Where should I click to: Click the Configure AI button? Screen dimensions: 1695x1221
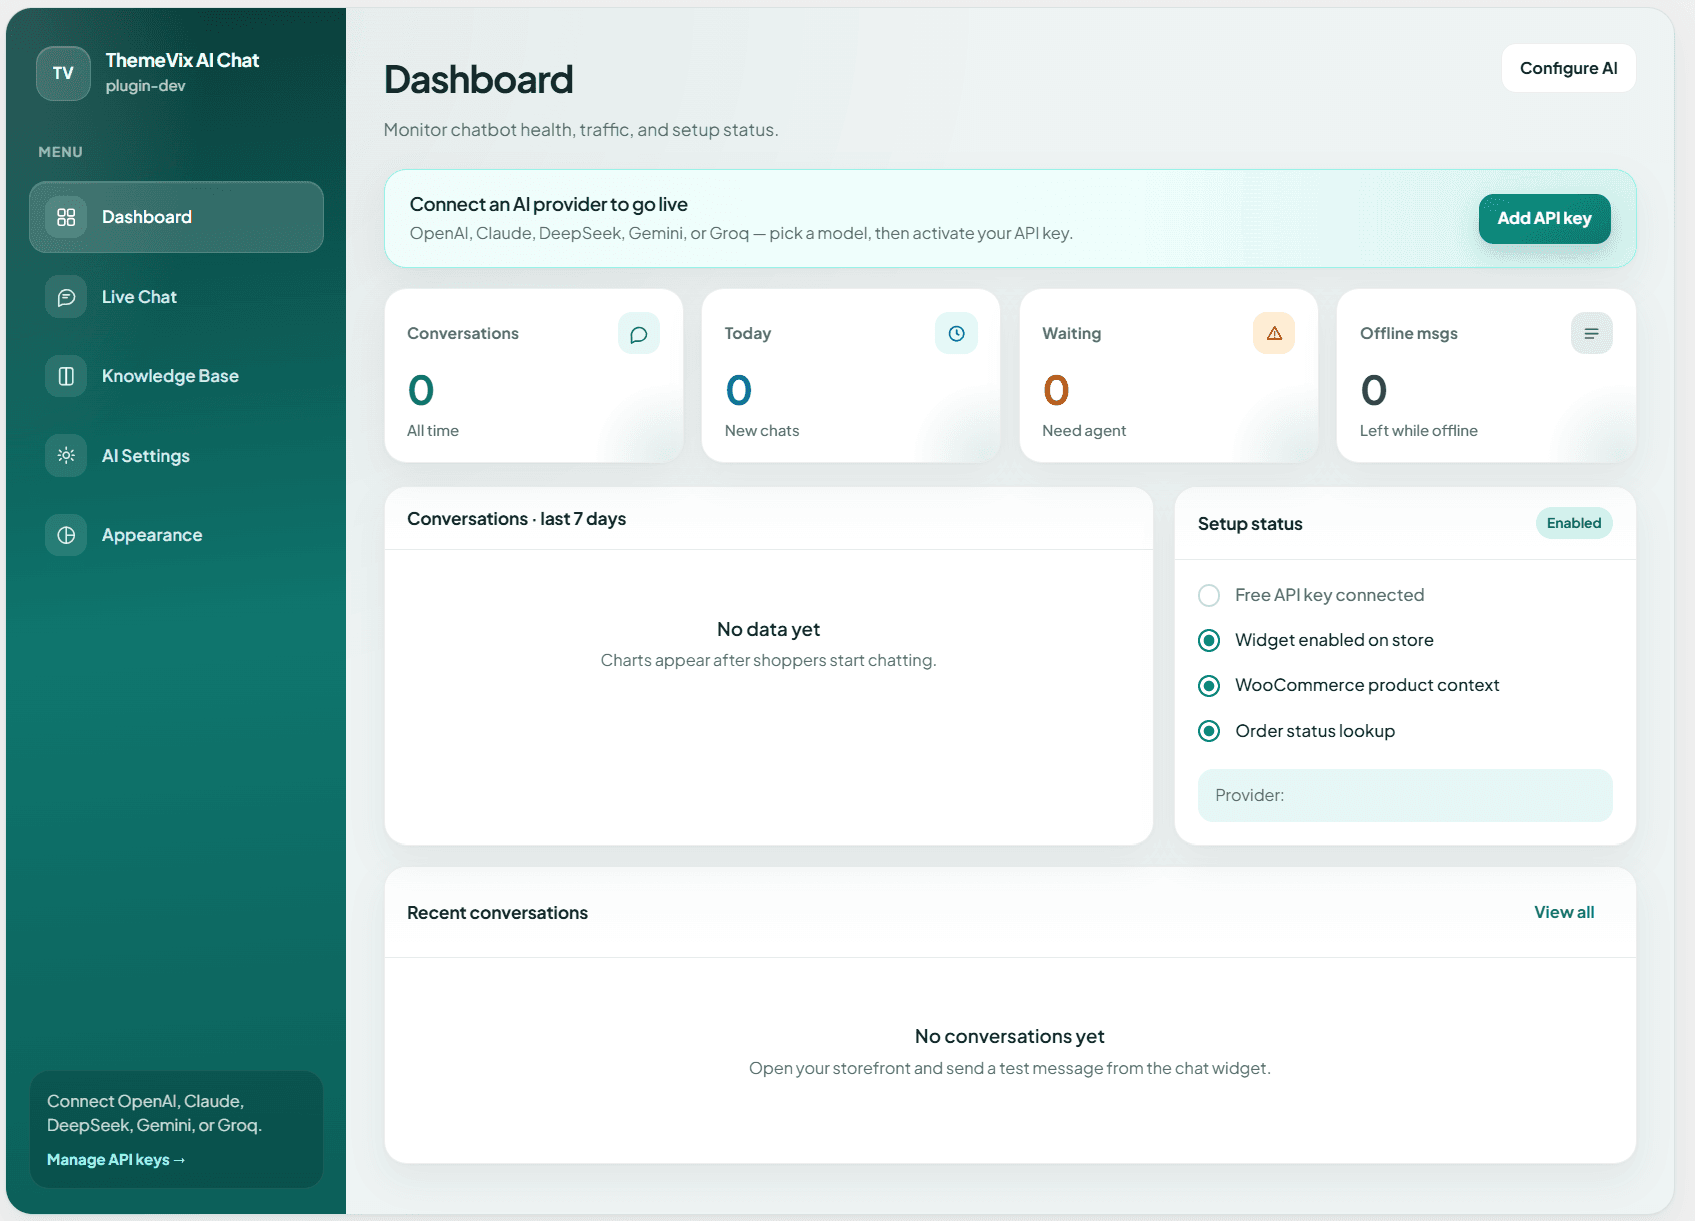tap(1568, 68)
